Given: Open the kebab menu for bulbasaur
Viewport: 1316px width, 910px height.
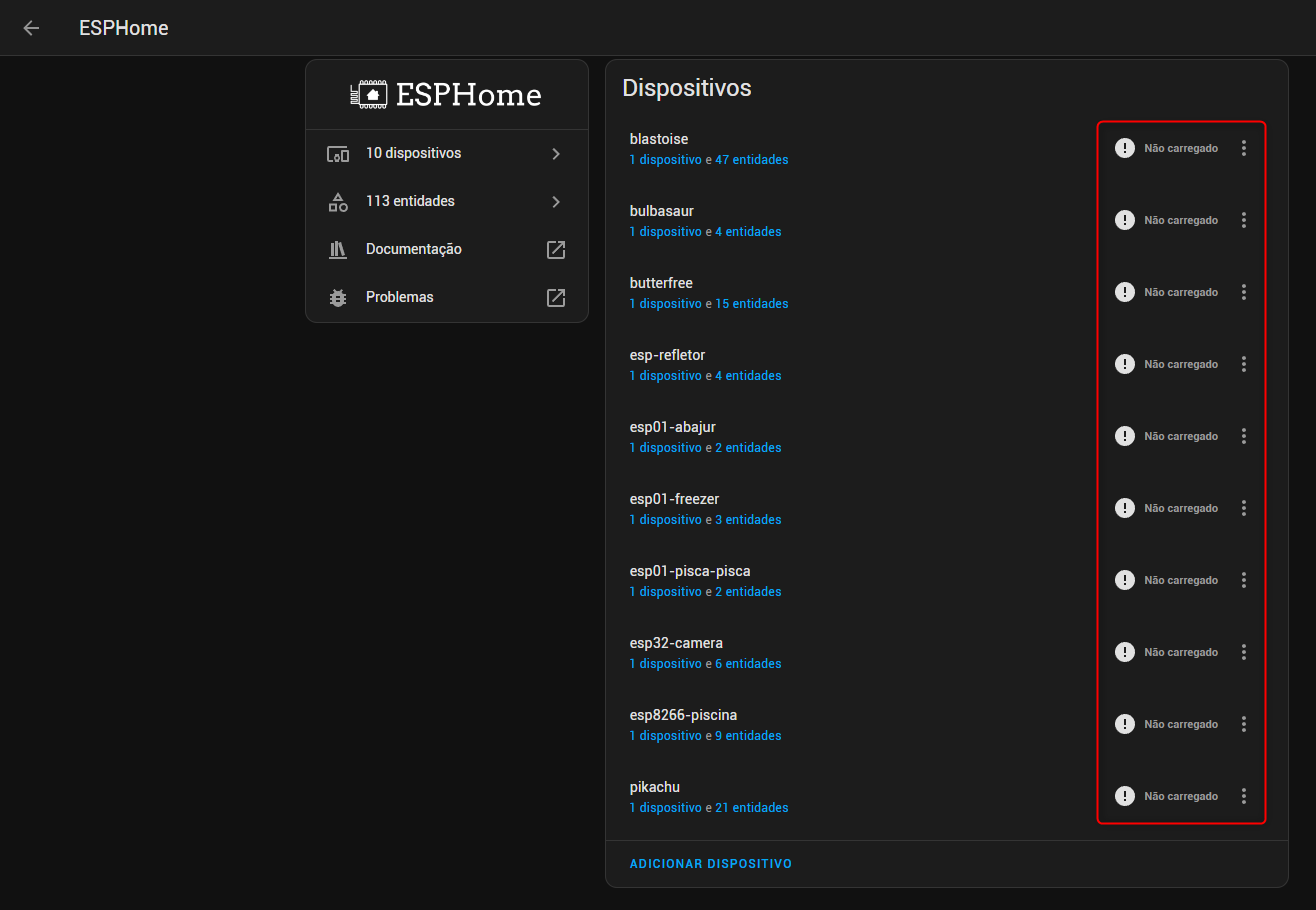Looking at the screenshot, I should [1244, 219].
